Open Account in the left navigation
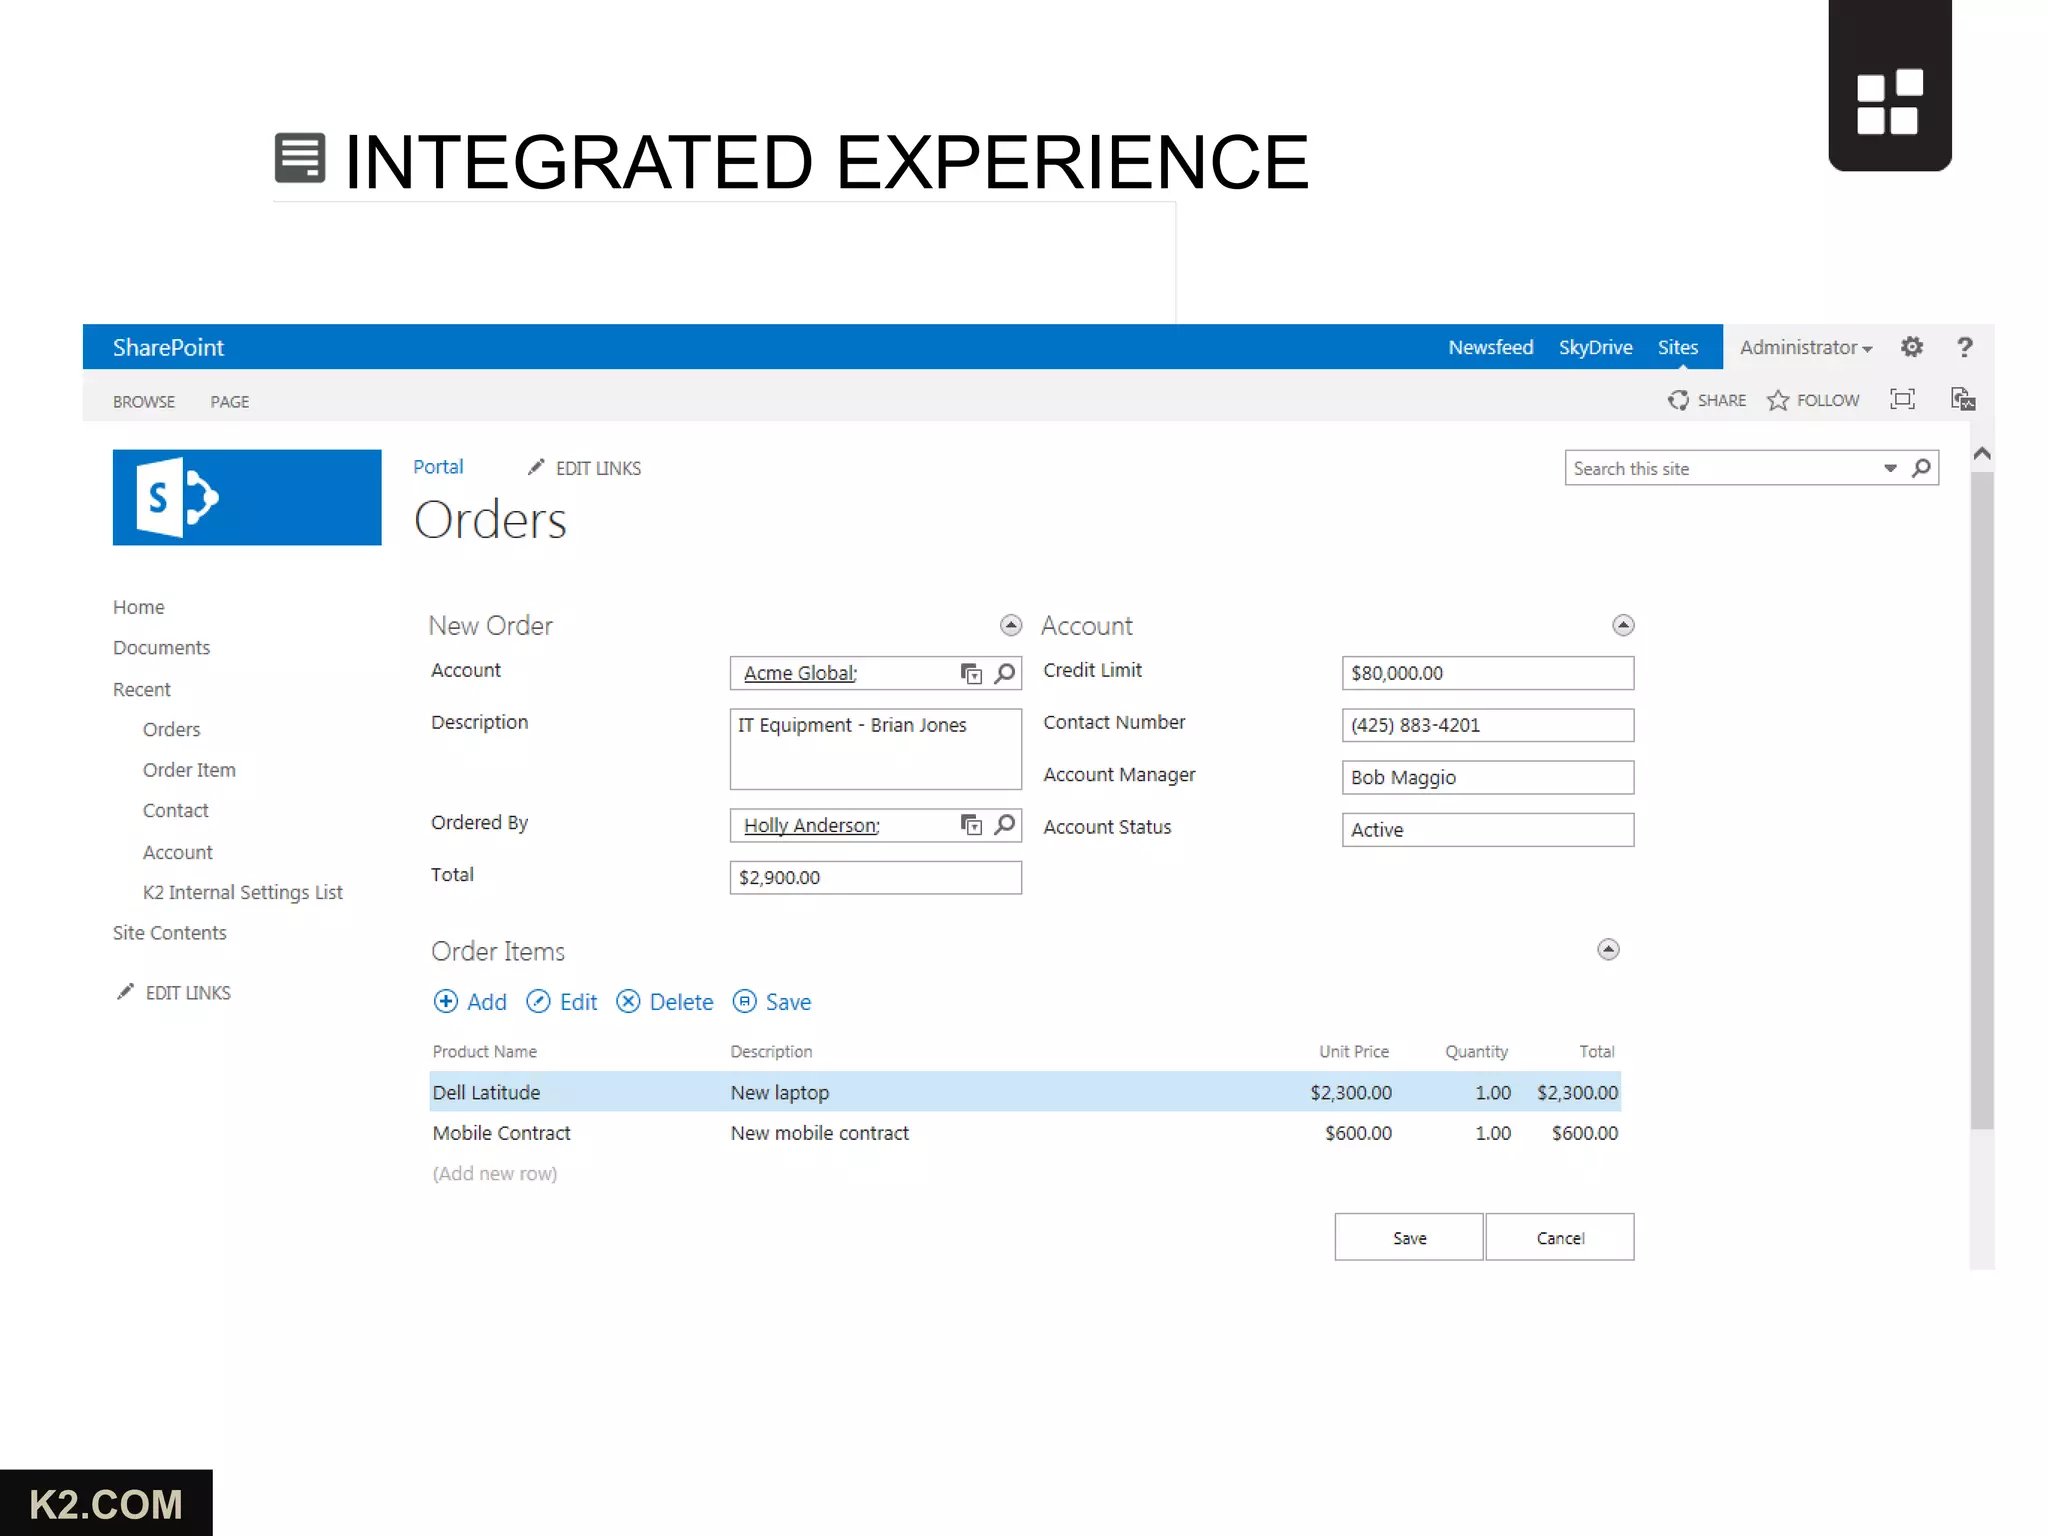This screenshot has width=2048, height=1536. [x=178, y=852]
